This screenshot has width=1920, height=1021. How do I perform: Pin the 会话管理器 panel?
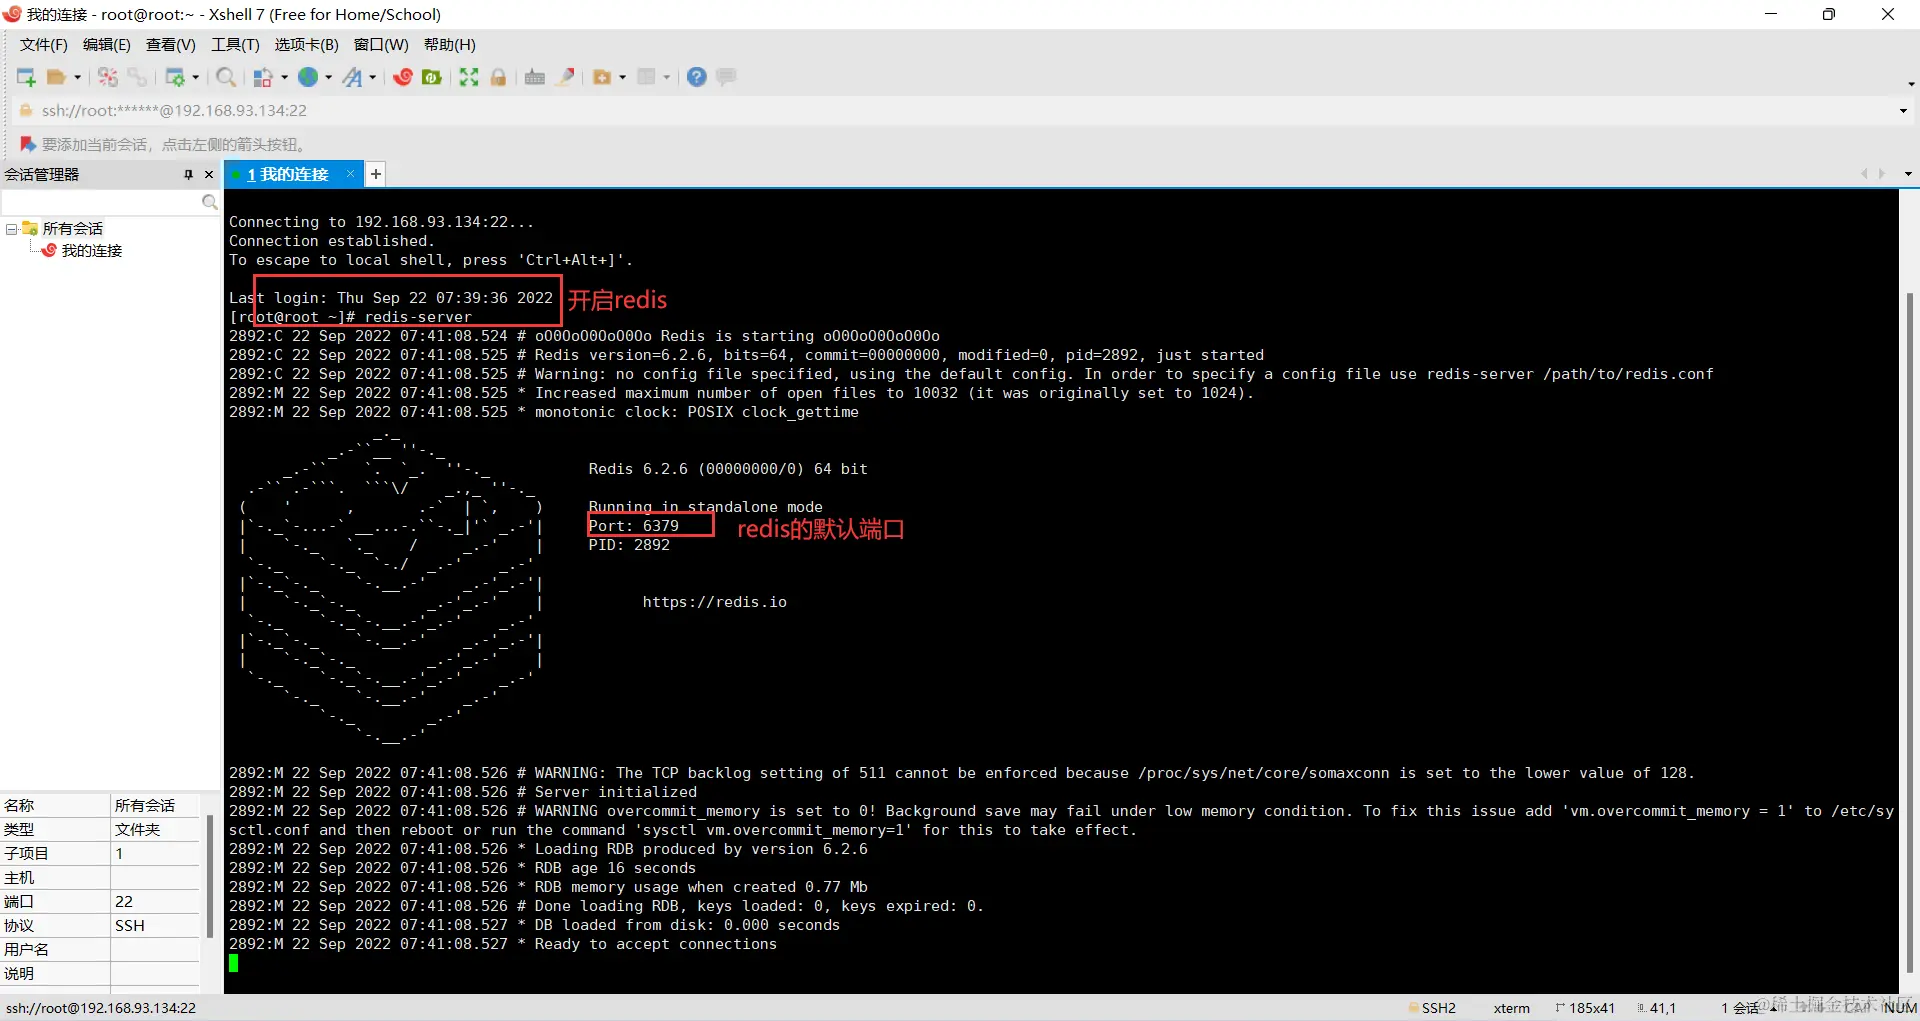pos(188,175)
